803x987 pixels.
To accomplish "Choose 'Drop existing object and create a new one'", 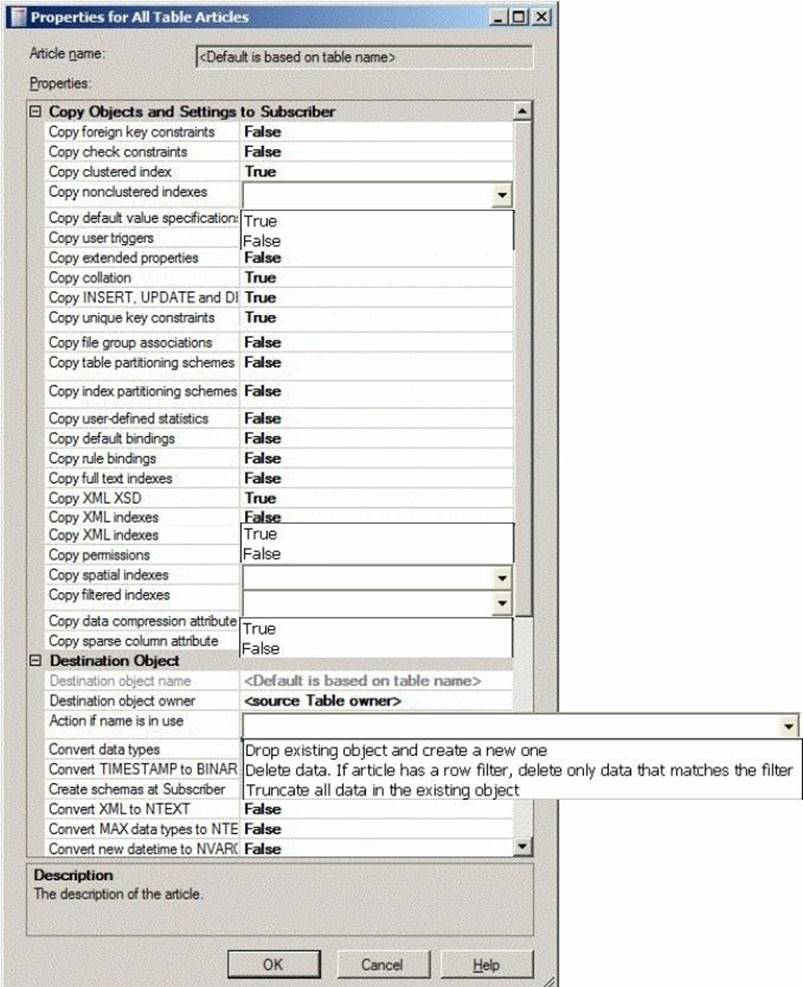I will pyautogui.click(x=396, y=750).
